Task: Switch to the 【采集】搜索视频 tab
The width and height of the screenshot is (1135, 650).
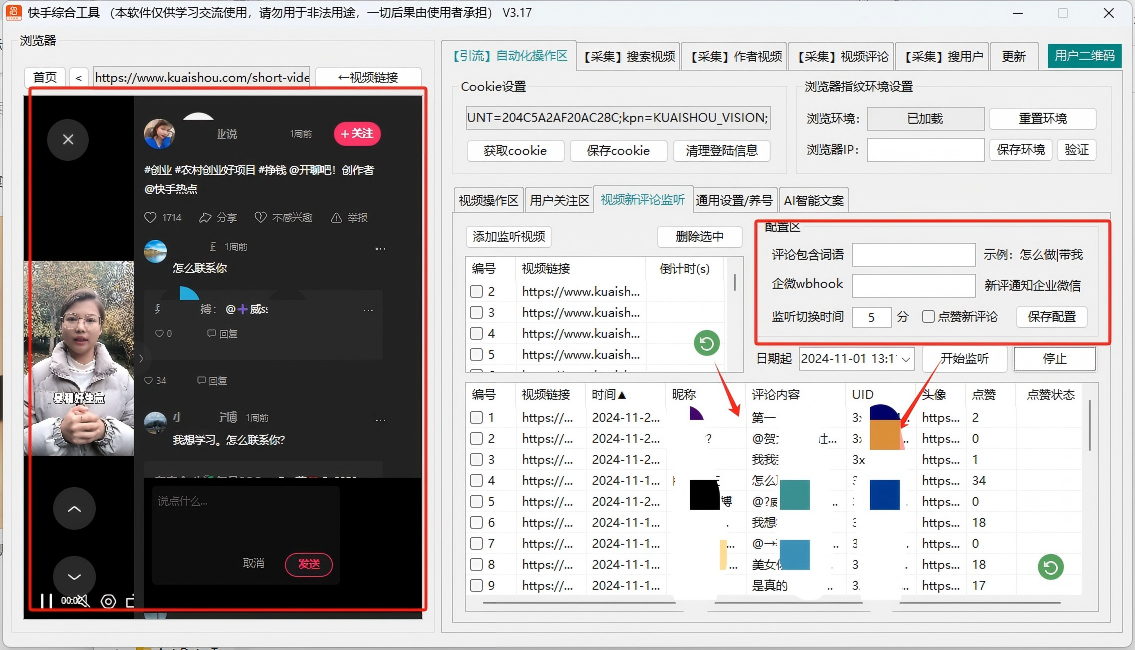Action: point(630,56)
